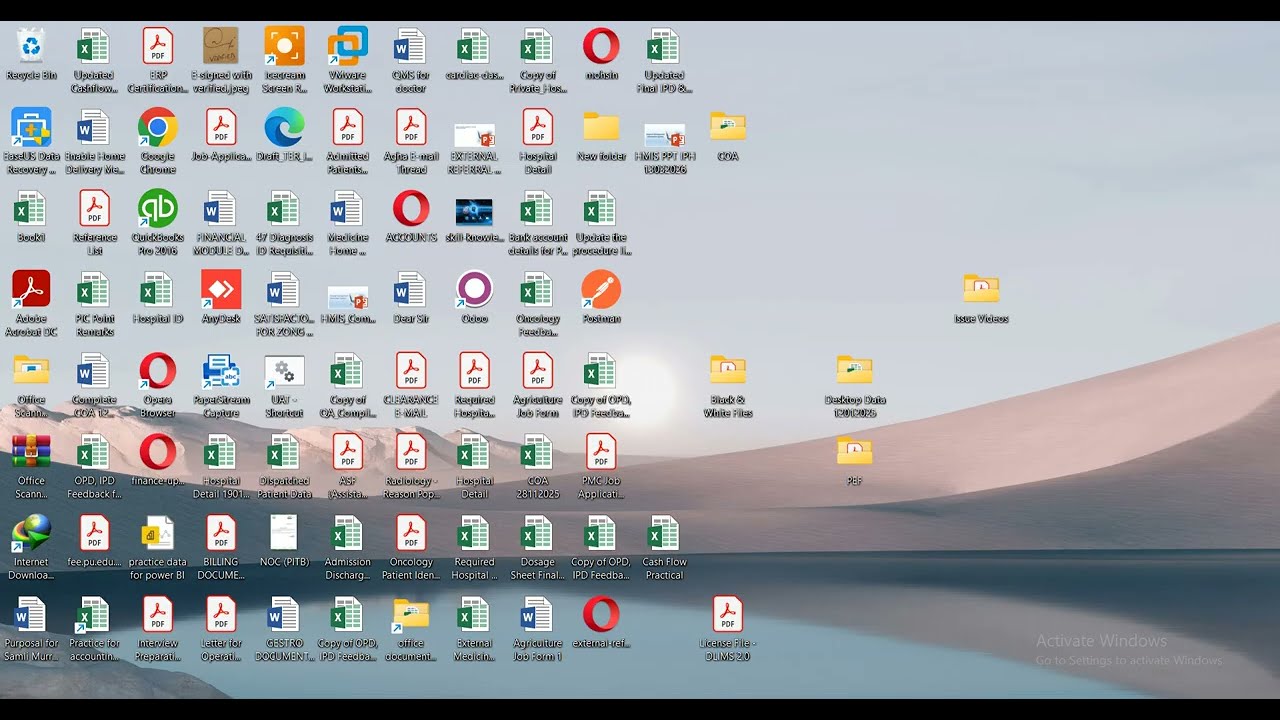Select the ACCOUNTS Opera file icon
Image resolution: width=1280 pixels, height=720 pixels.
click(x=411, y=209)
